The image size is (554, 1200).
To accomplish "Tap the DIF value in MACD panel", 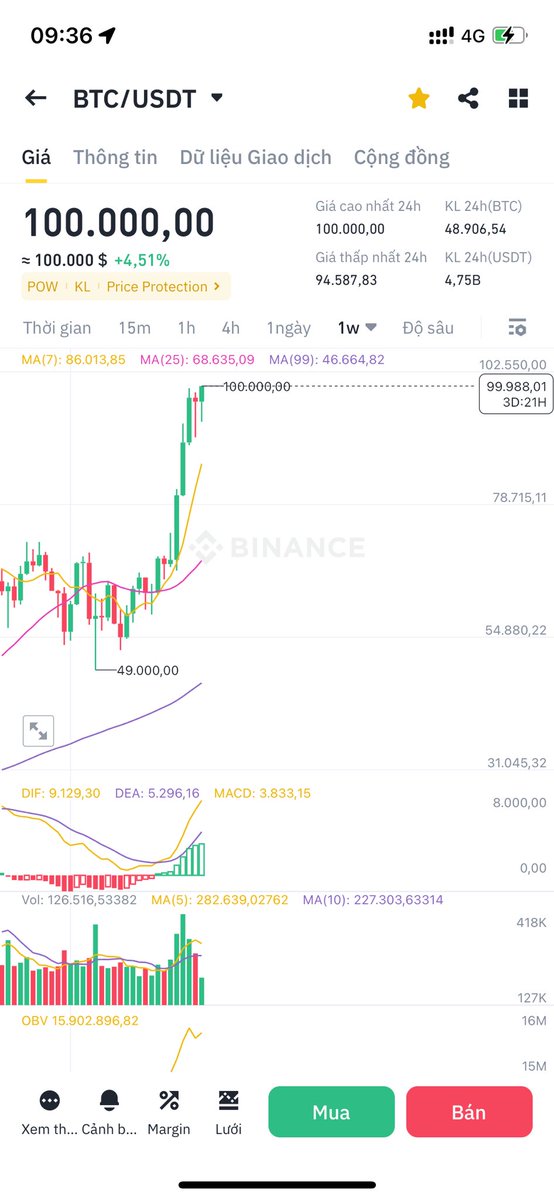I will pos(61,793).
